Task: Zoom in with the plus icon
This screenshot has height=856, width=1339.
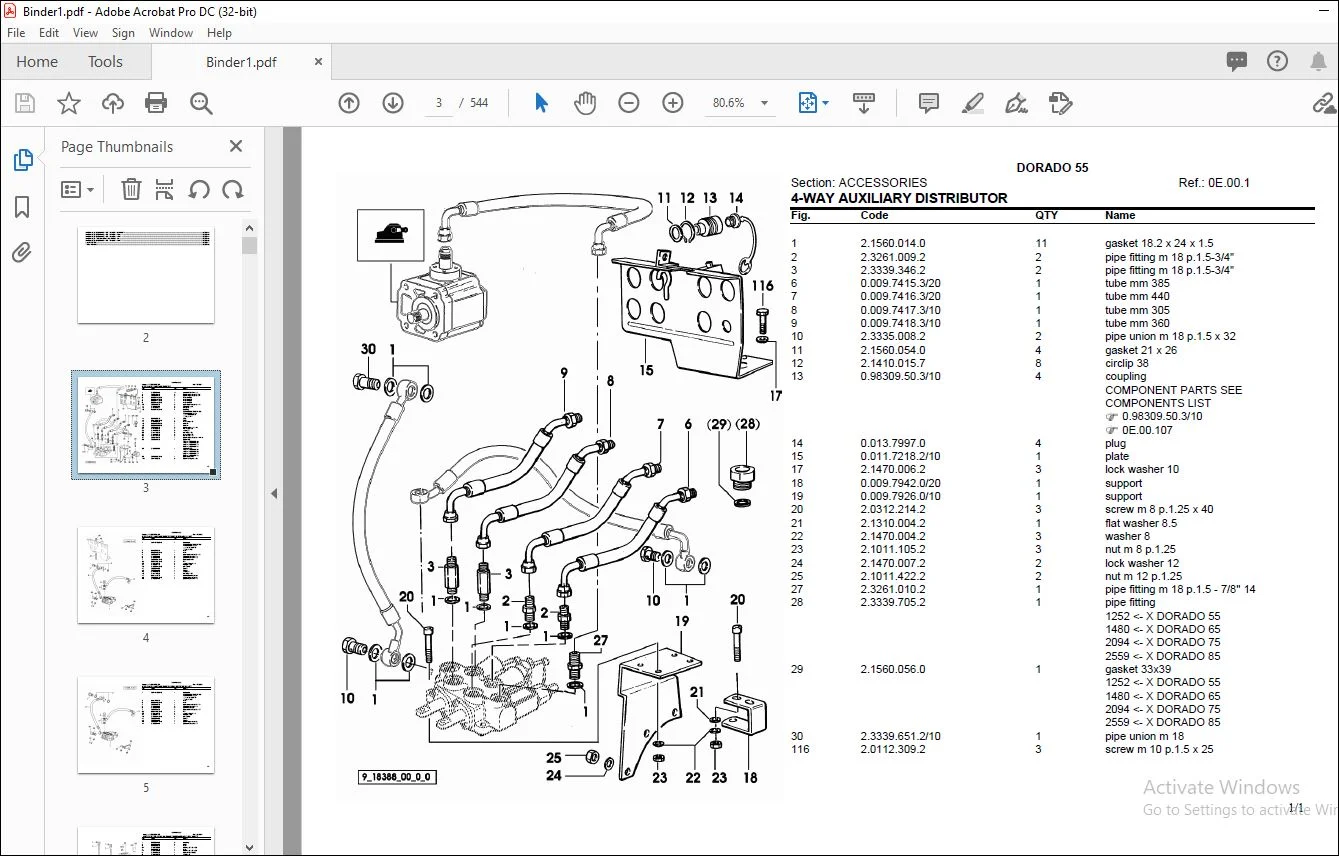Action: [x=673, y=103]
